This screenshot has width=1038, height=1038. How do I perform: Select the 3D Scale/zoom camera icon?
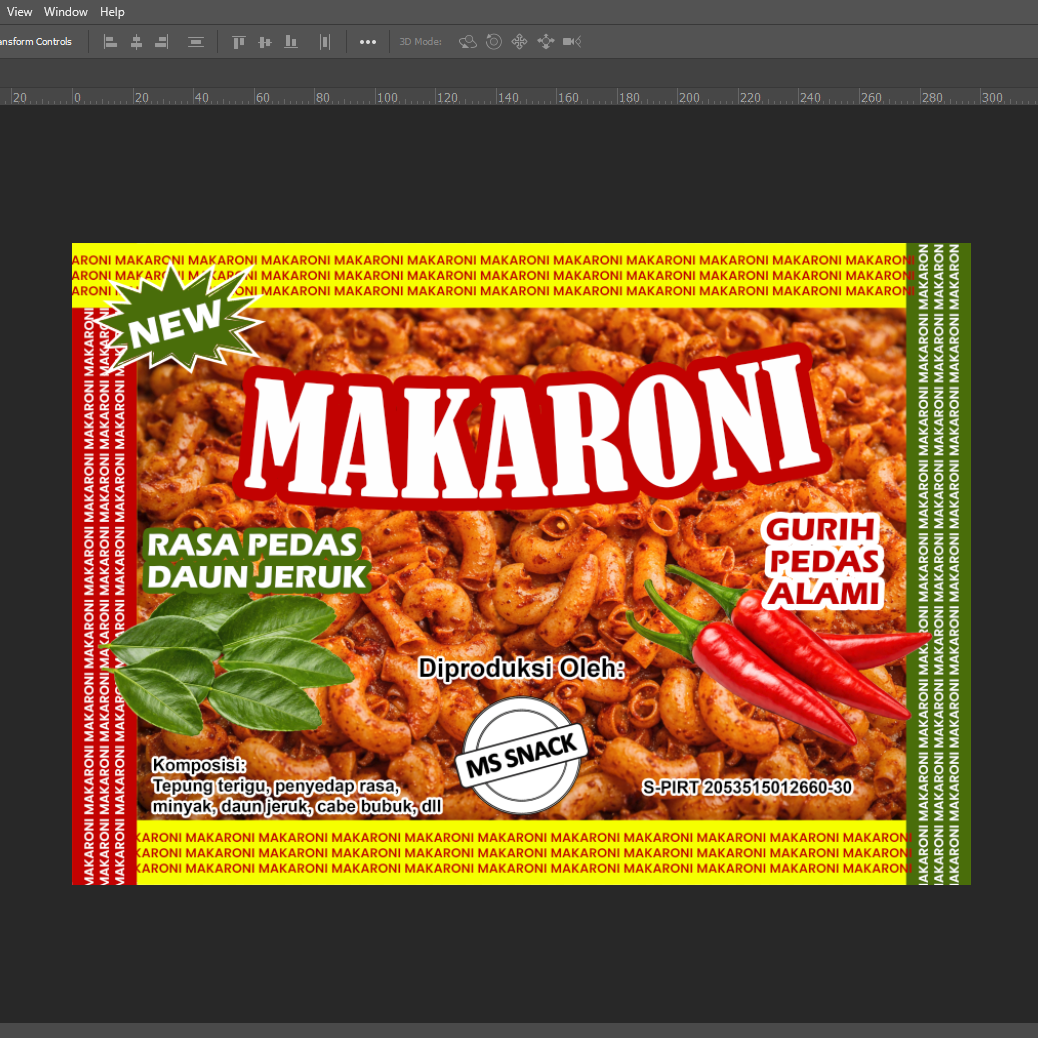click(572, 42)
